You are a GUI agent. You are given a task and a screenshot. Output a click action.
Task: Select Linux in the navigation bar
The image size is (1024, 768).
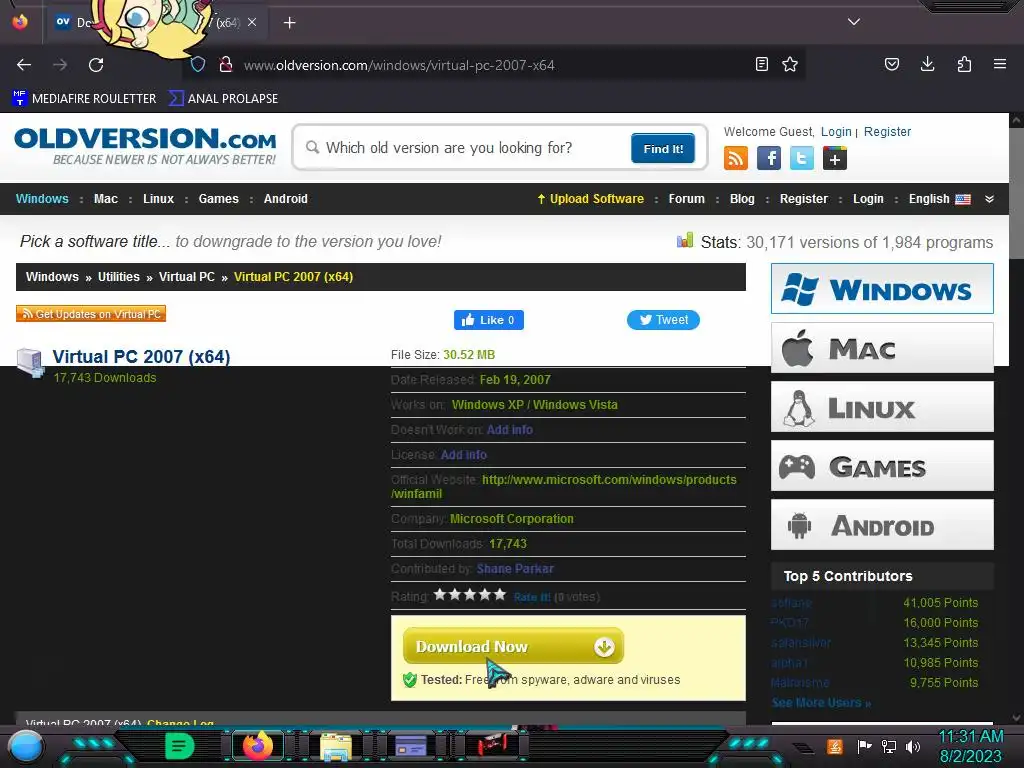(159, 199)
